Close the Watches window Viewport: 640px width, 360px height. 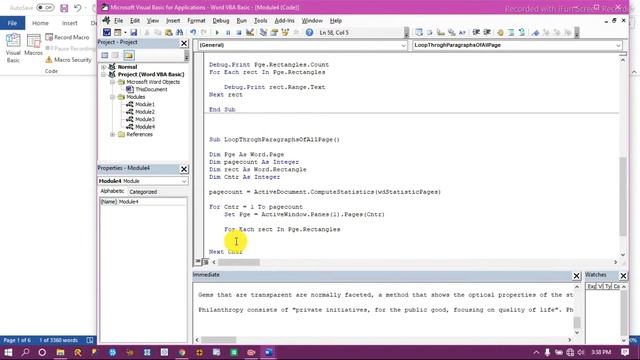click(623, 276)
